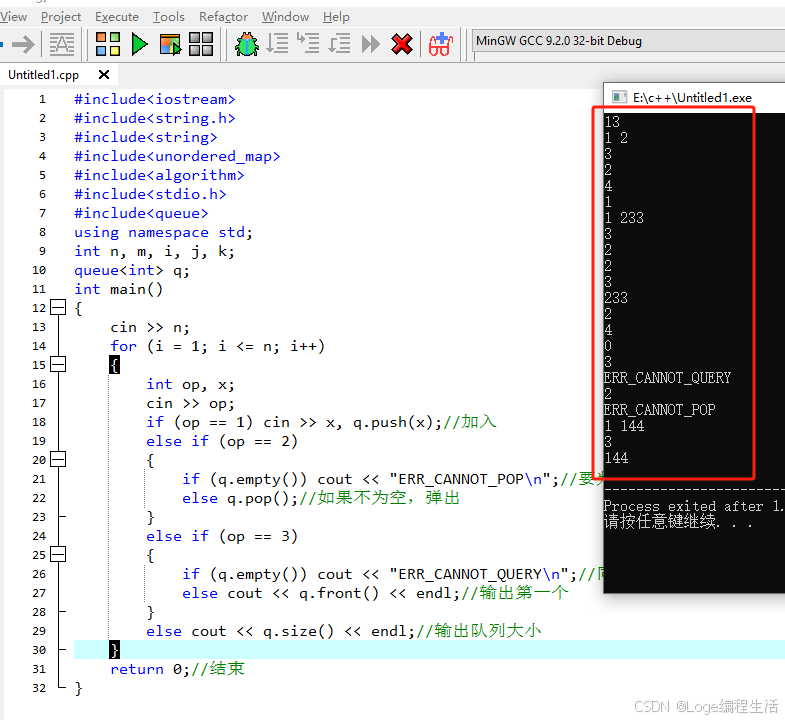The width and height of the screenshot is (785, 720).
Task: Click the 'cin >> n;' line
Action: 150,327
